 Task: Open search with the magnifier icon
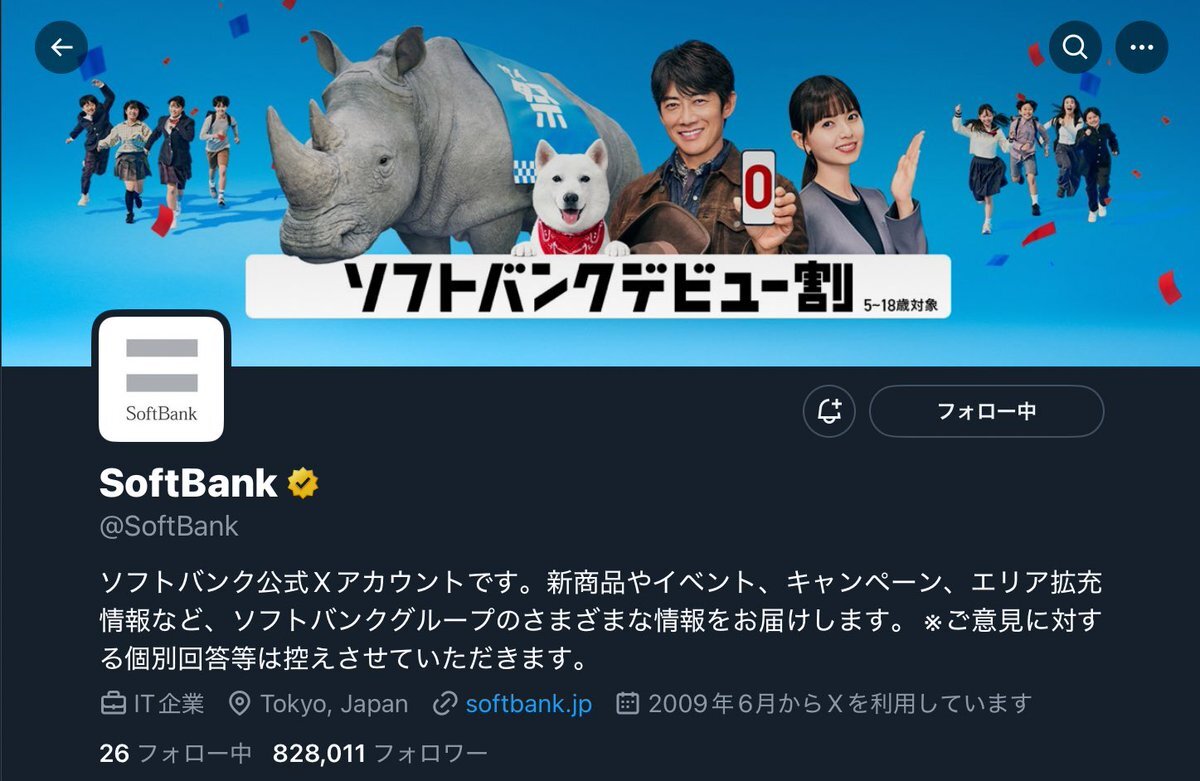[x=1075, y=47]
